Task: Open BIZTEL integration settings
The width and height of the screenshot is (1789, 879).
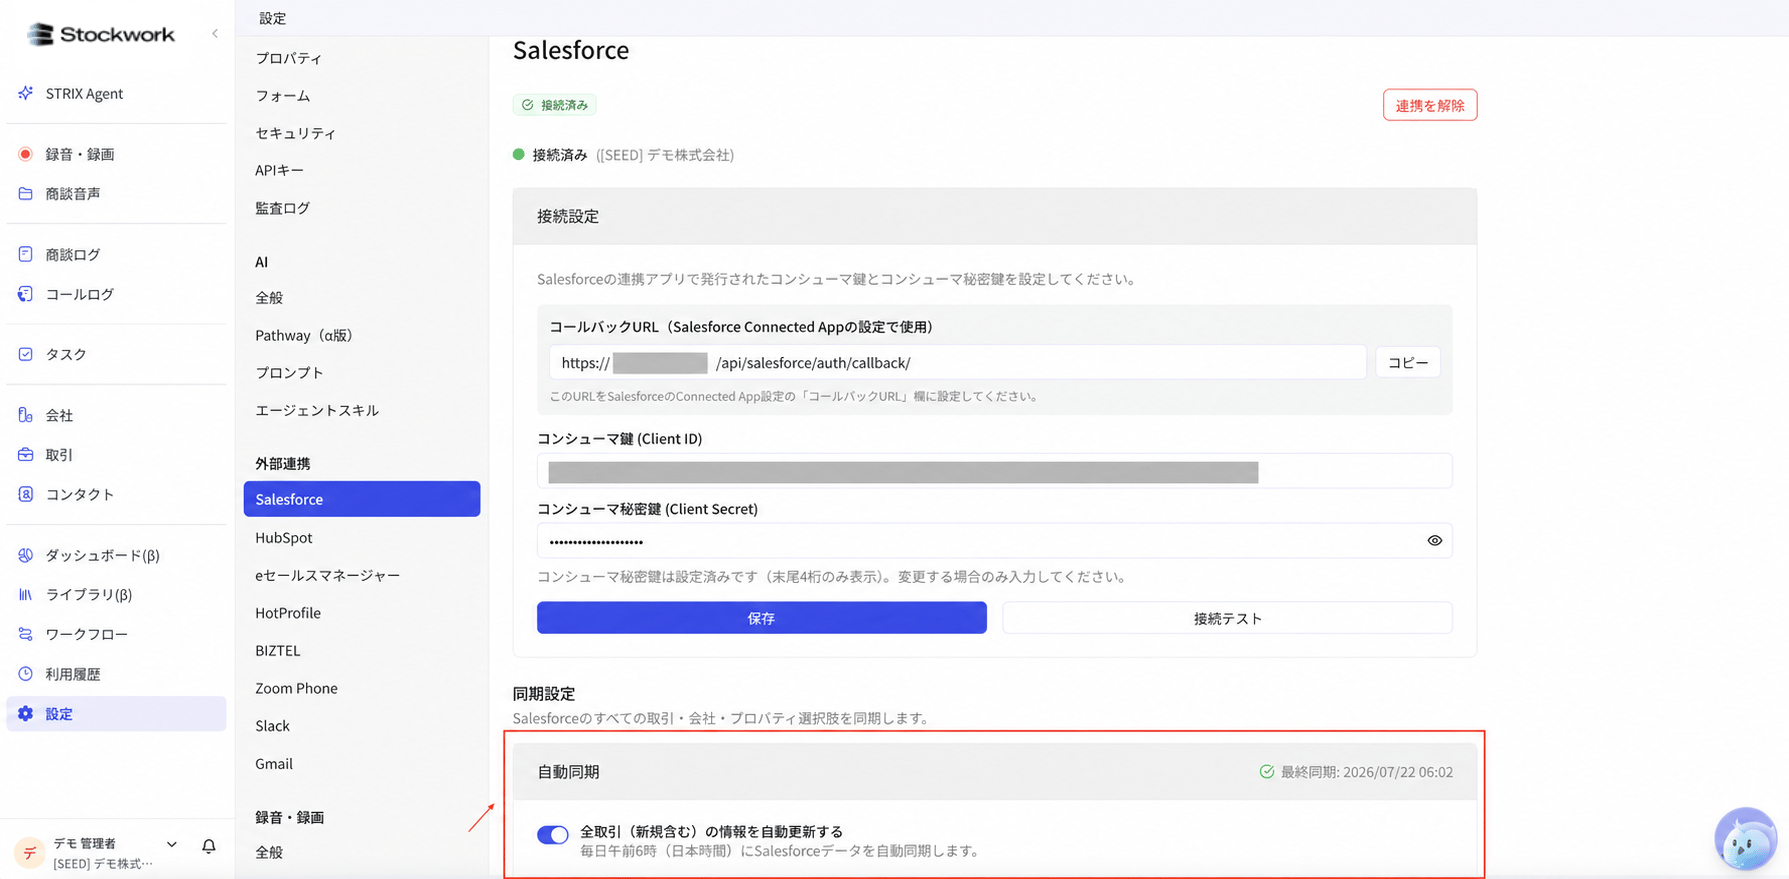Action: (278, 651)
